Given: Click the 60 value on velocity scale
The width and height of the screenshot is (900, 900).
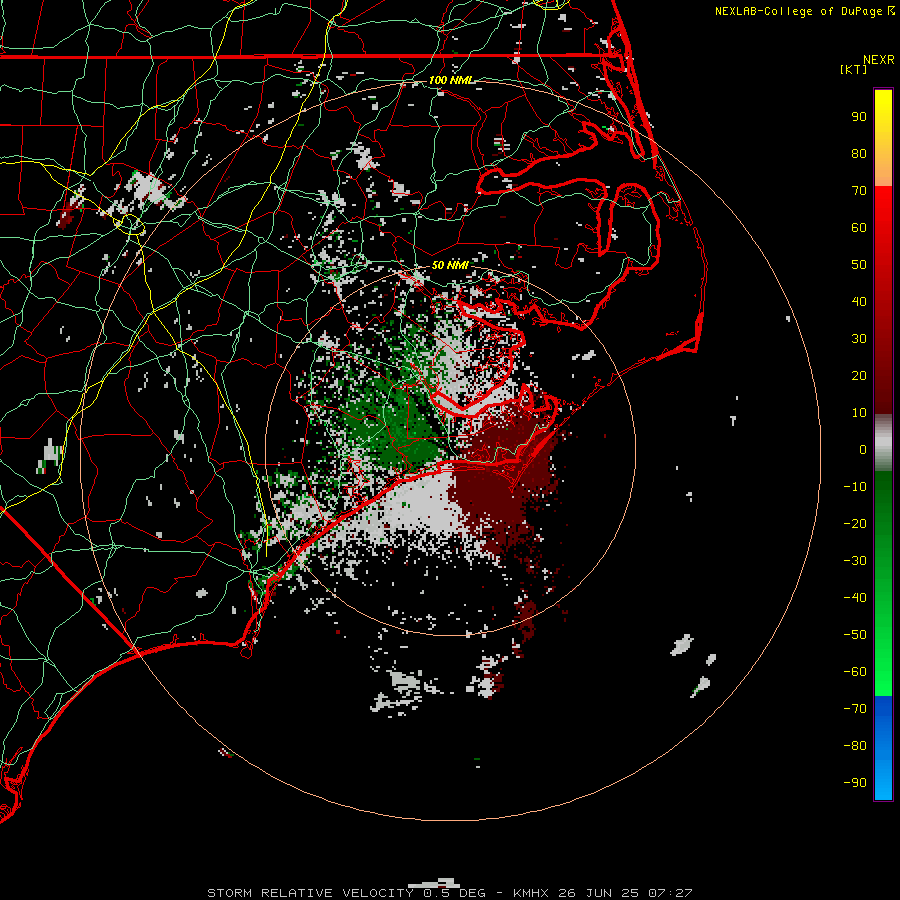Looking at the screenshot, I should coord(859,228).
